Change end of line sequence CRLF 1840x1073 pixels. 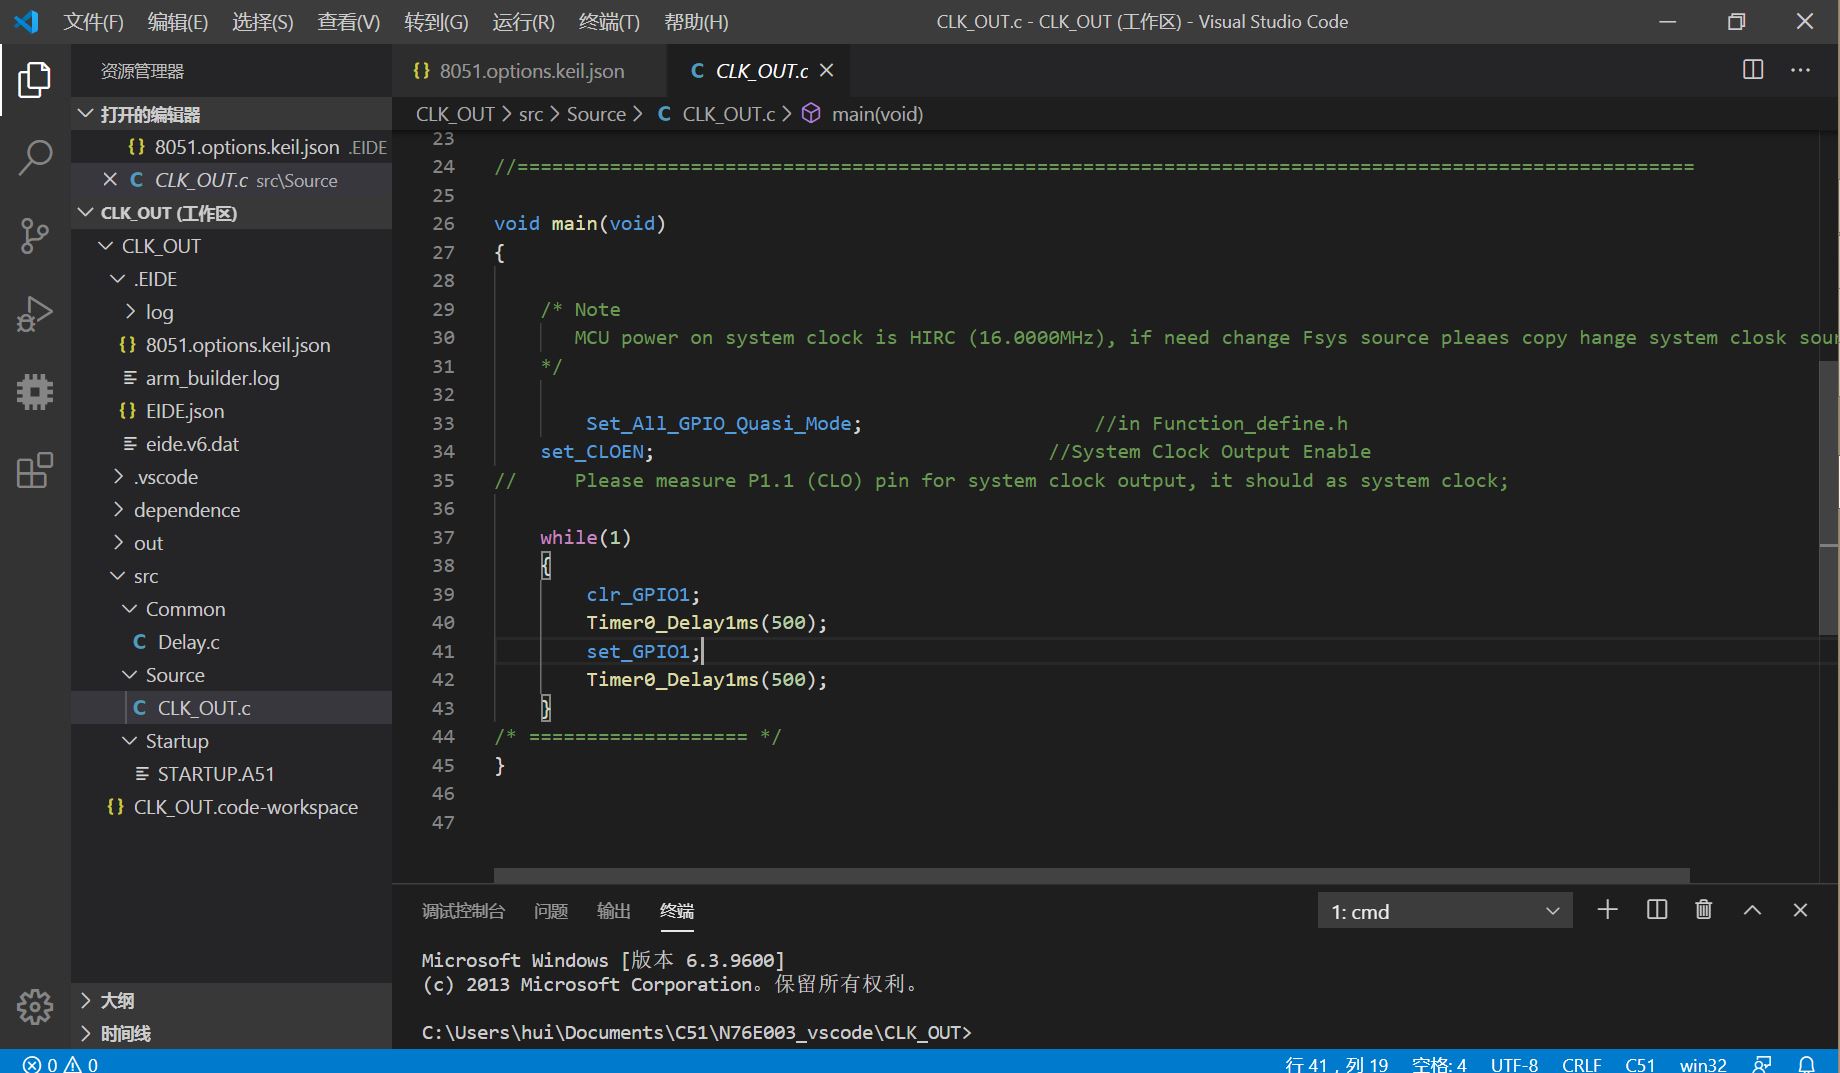click(1581, 1064)
